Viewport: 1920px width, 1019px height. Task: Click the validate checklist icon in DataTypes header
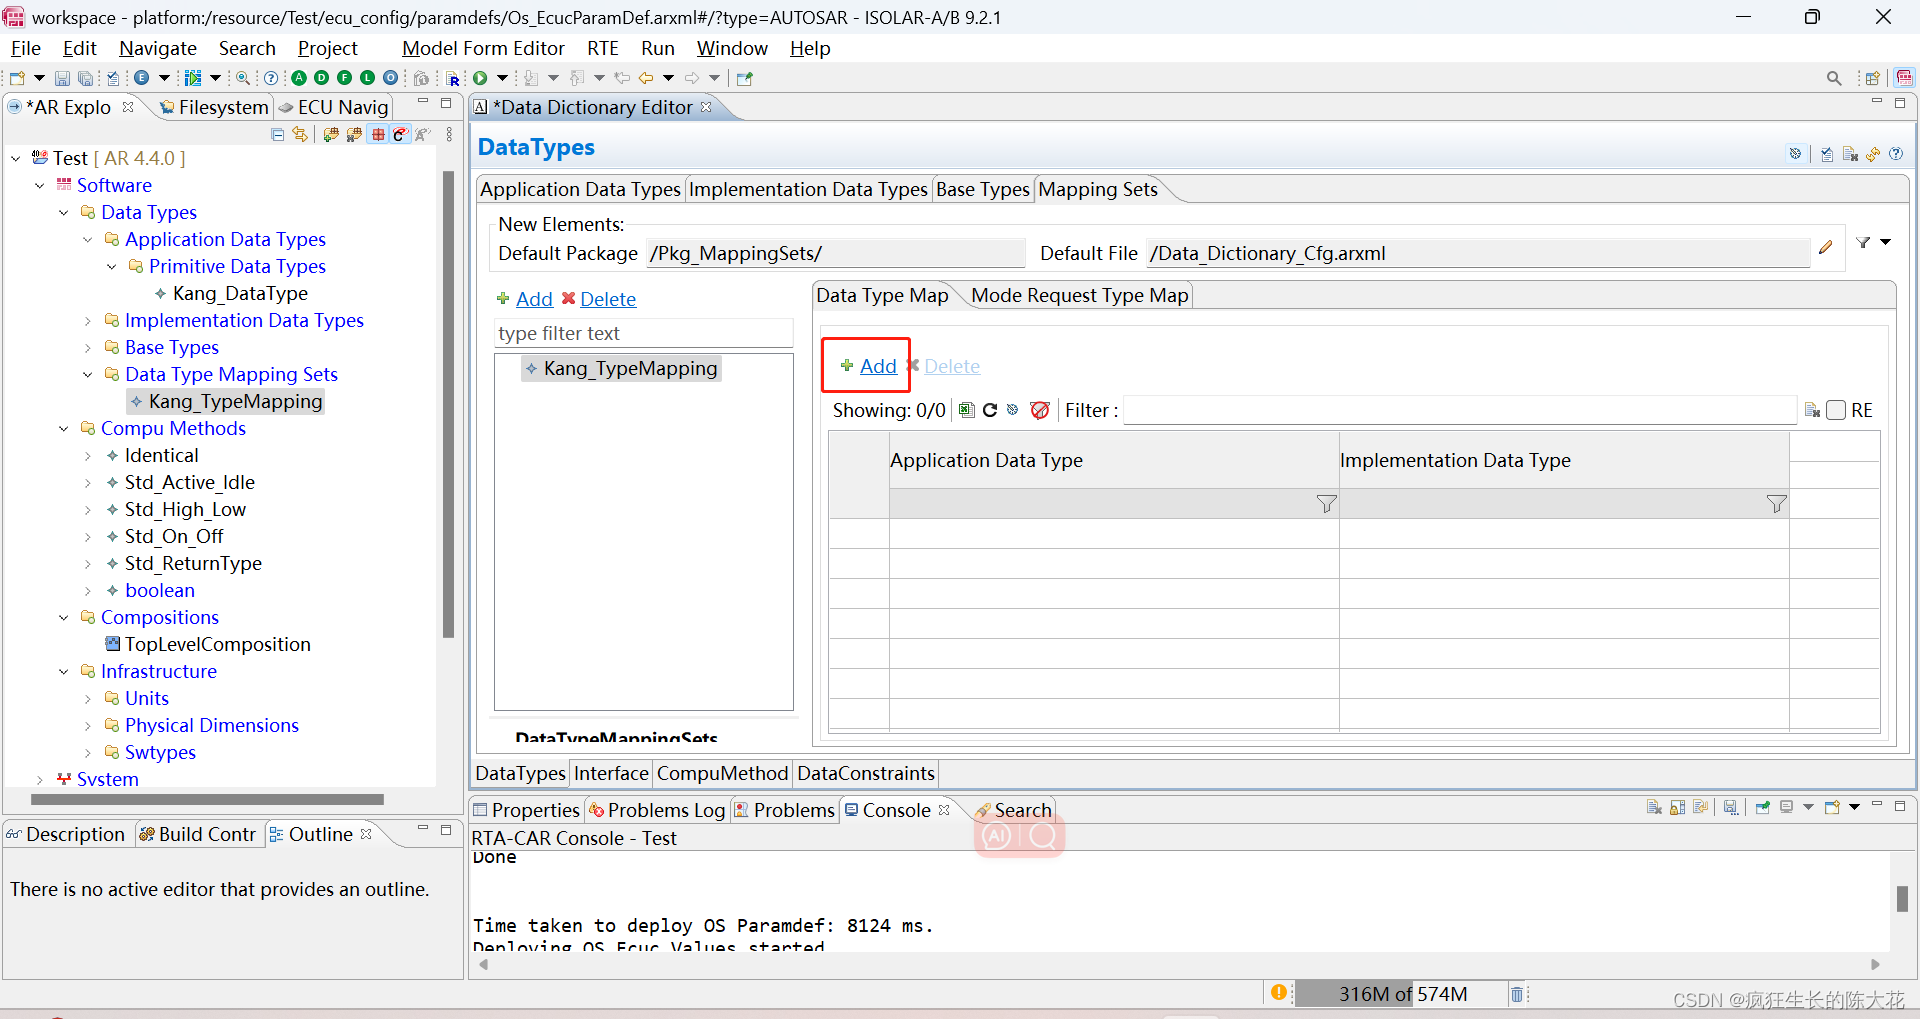(x=1827, y=154)
